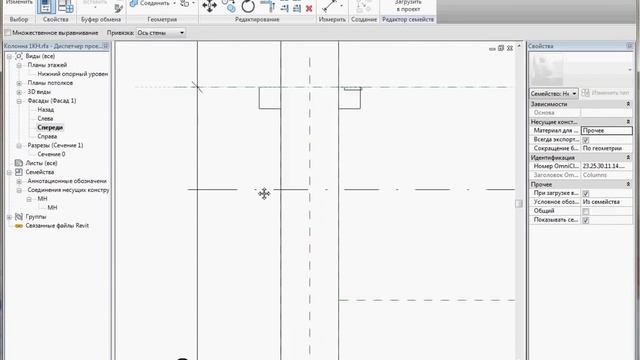Select the Measure between points tool
This screenshot has height=360, width=640.
(329, 6)
